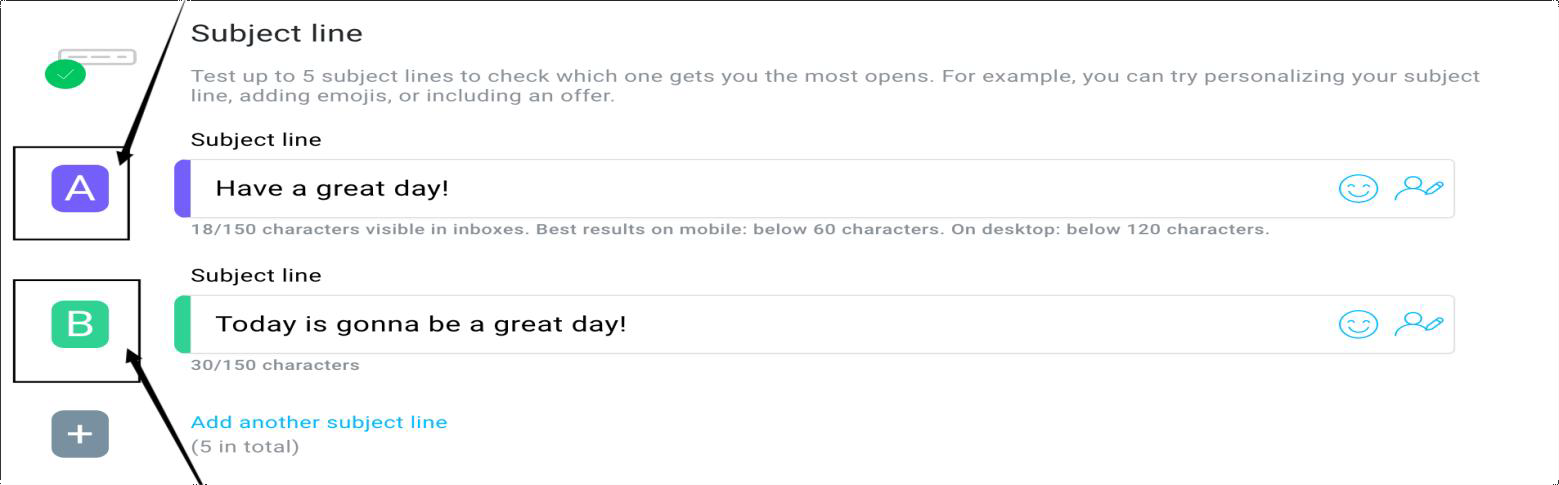This screenshot has width=1559, height=485.
Task: Click the green color strip on field B
Action: (x=182, y=324)
